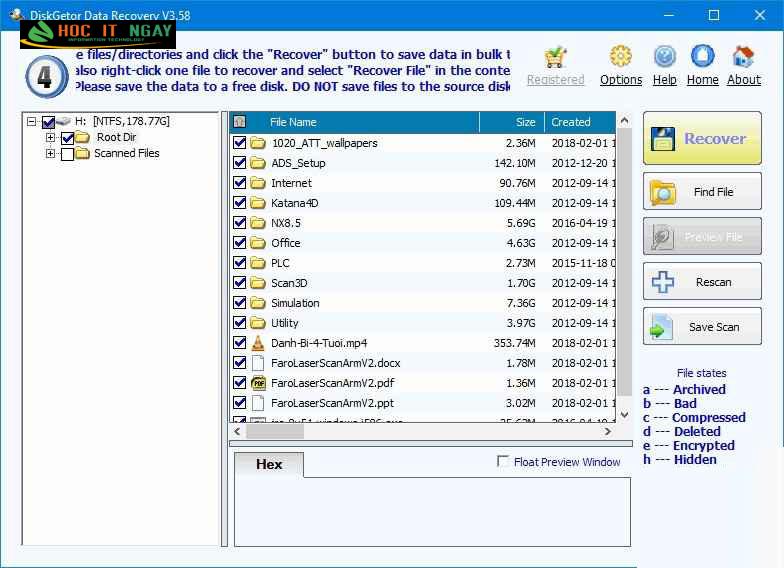Click the Registered link

coord(556,80)
